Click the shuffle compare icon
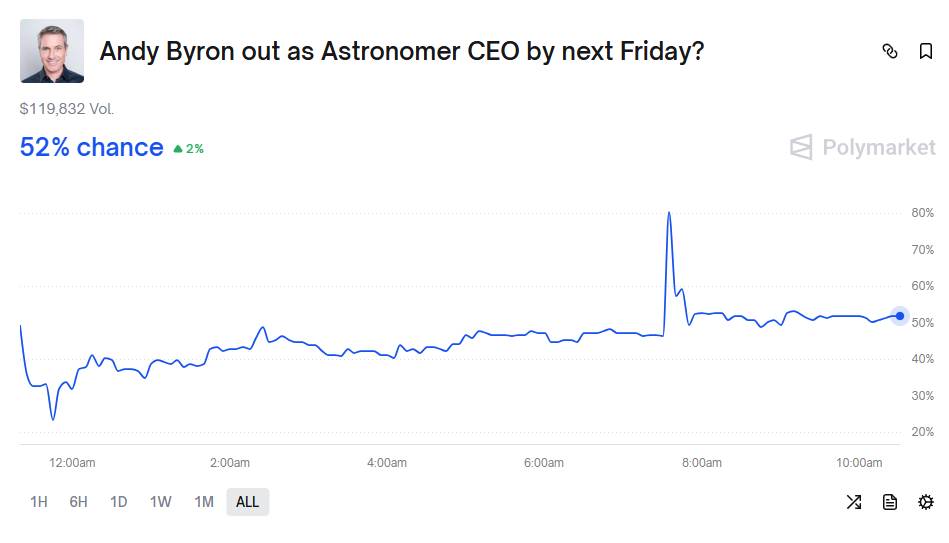Viewport: 949px width, 543px height. tap(854, 502)
